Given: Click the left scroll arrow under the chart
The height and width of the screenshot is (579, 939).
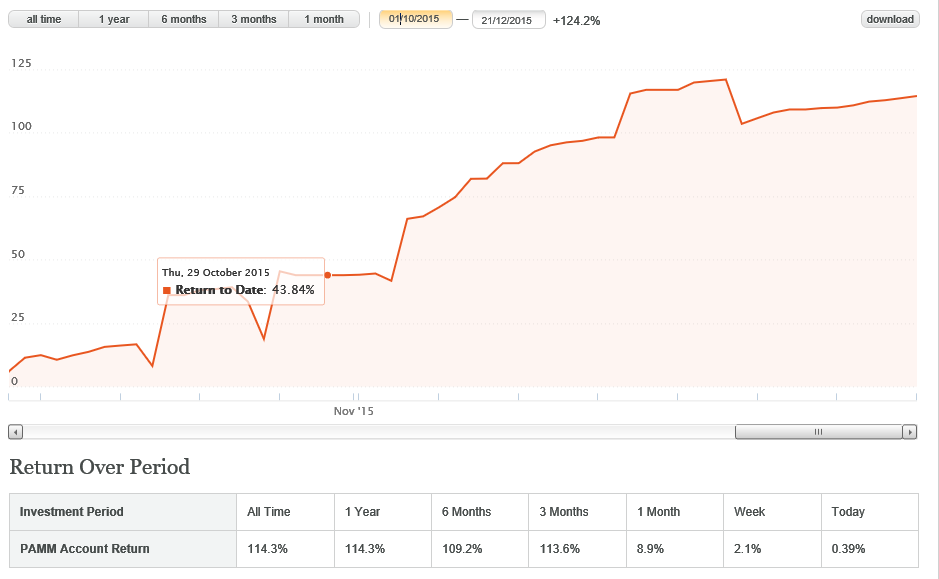Looking at the screenshot, I should pyautogui.click(x=16, y=432).
